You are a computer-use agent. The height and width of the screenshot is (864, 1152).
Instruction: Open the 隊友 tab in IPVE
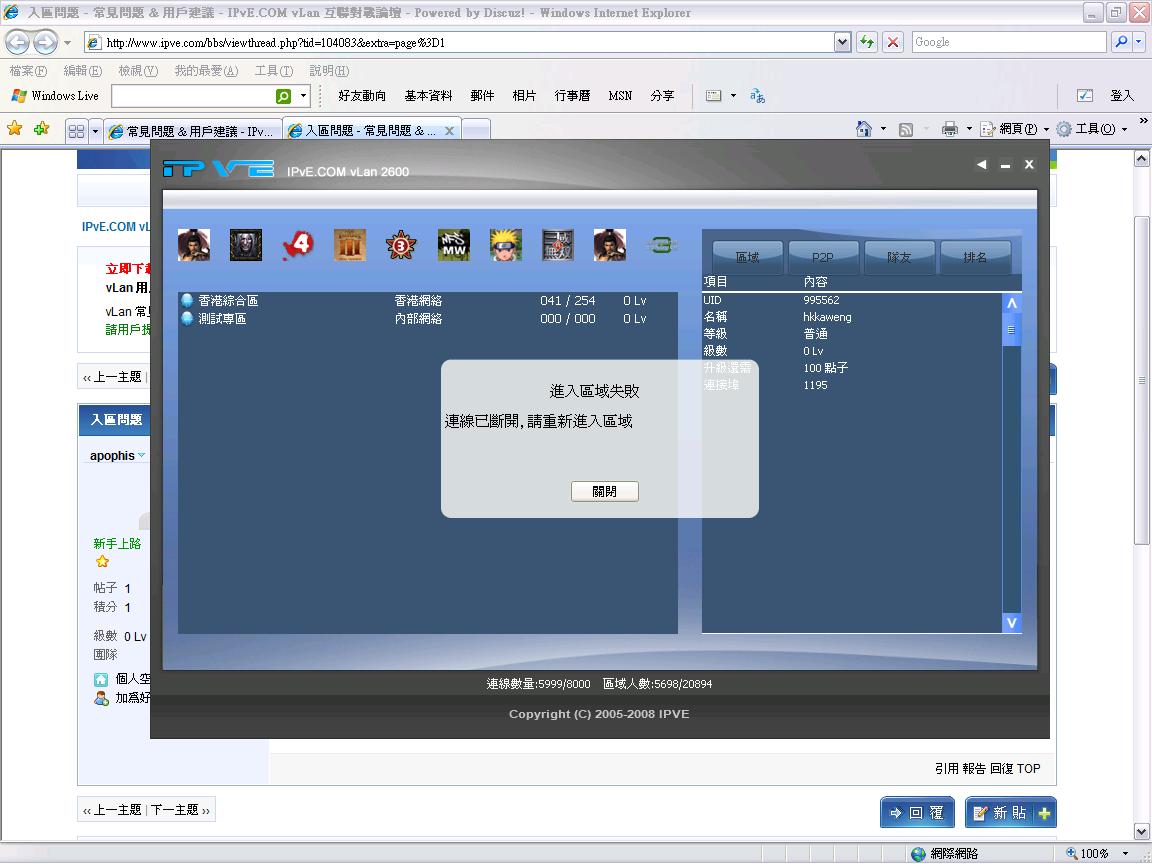[x=899, y=256]
